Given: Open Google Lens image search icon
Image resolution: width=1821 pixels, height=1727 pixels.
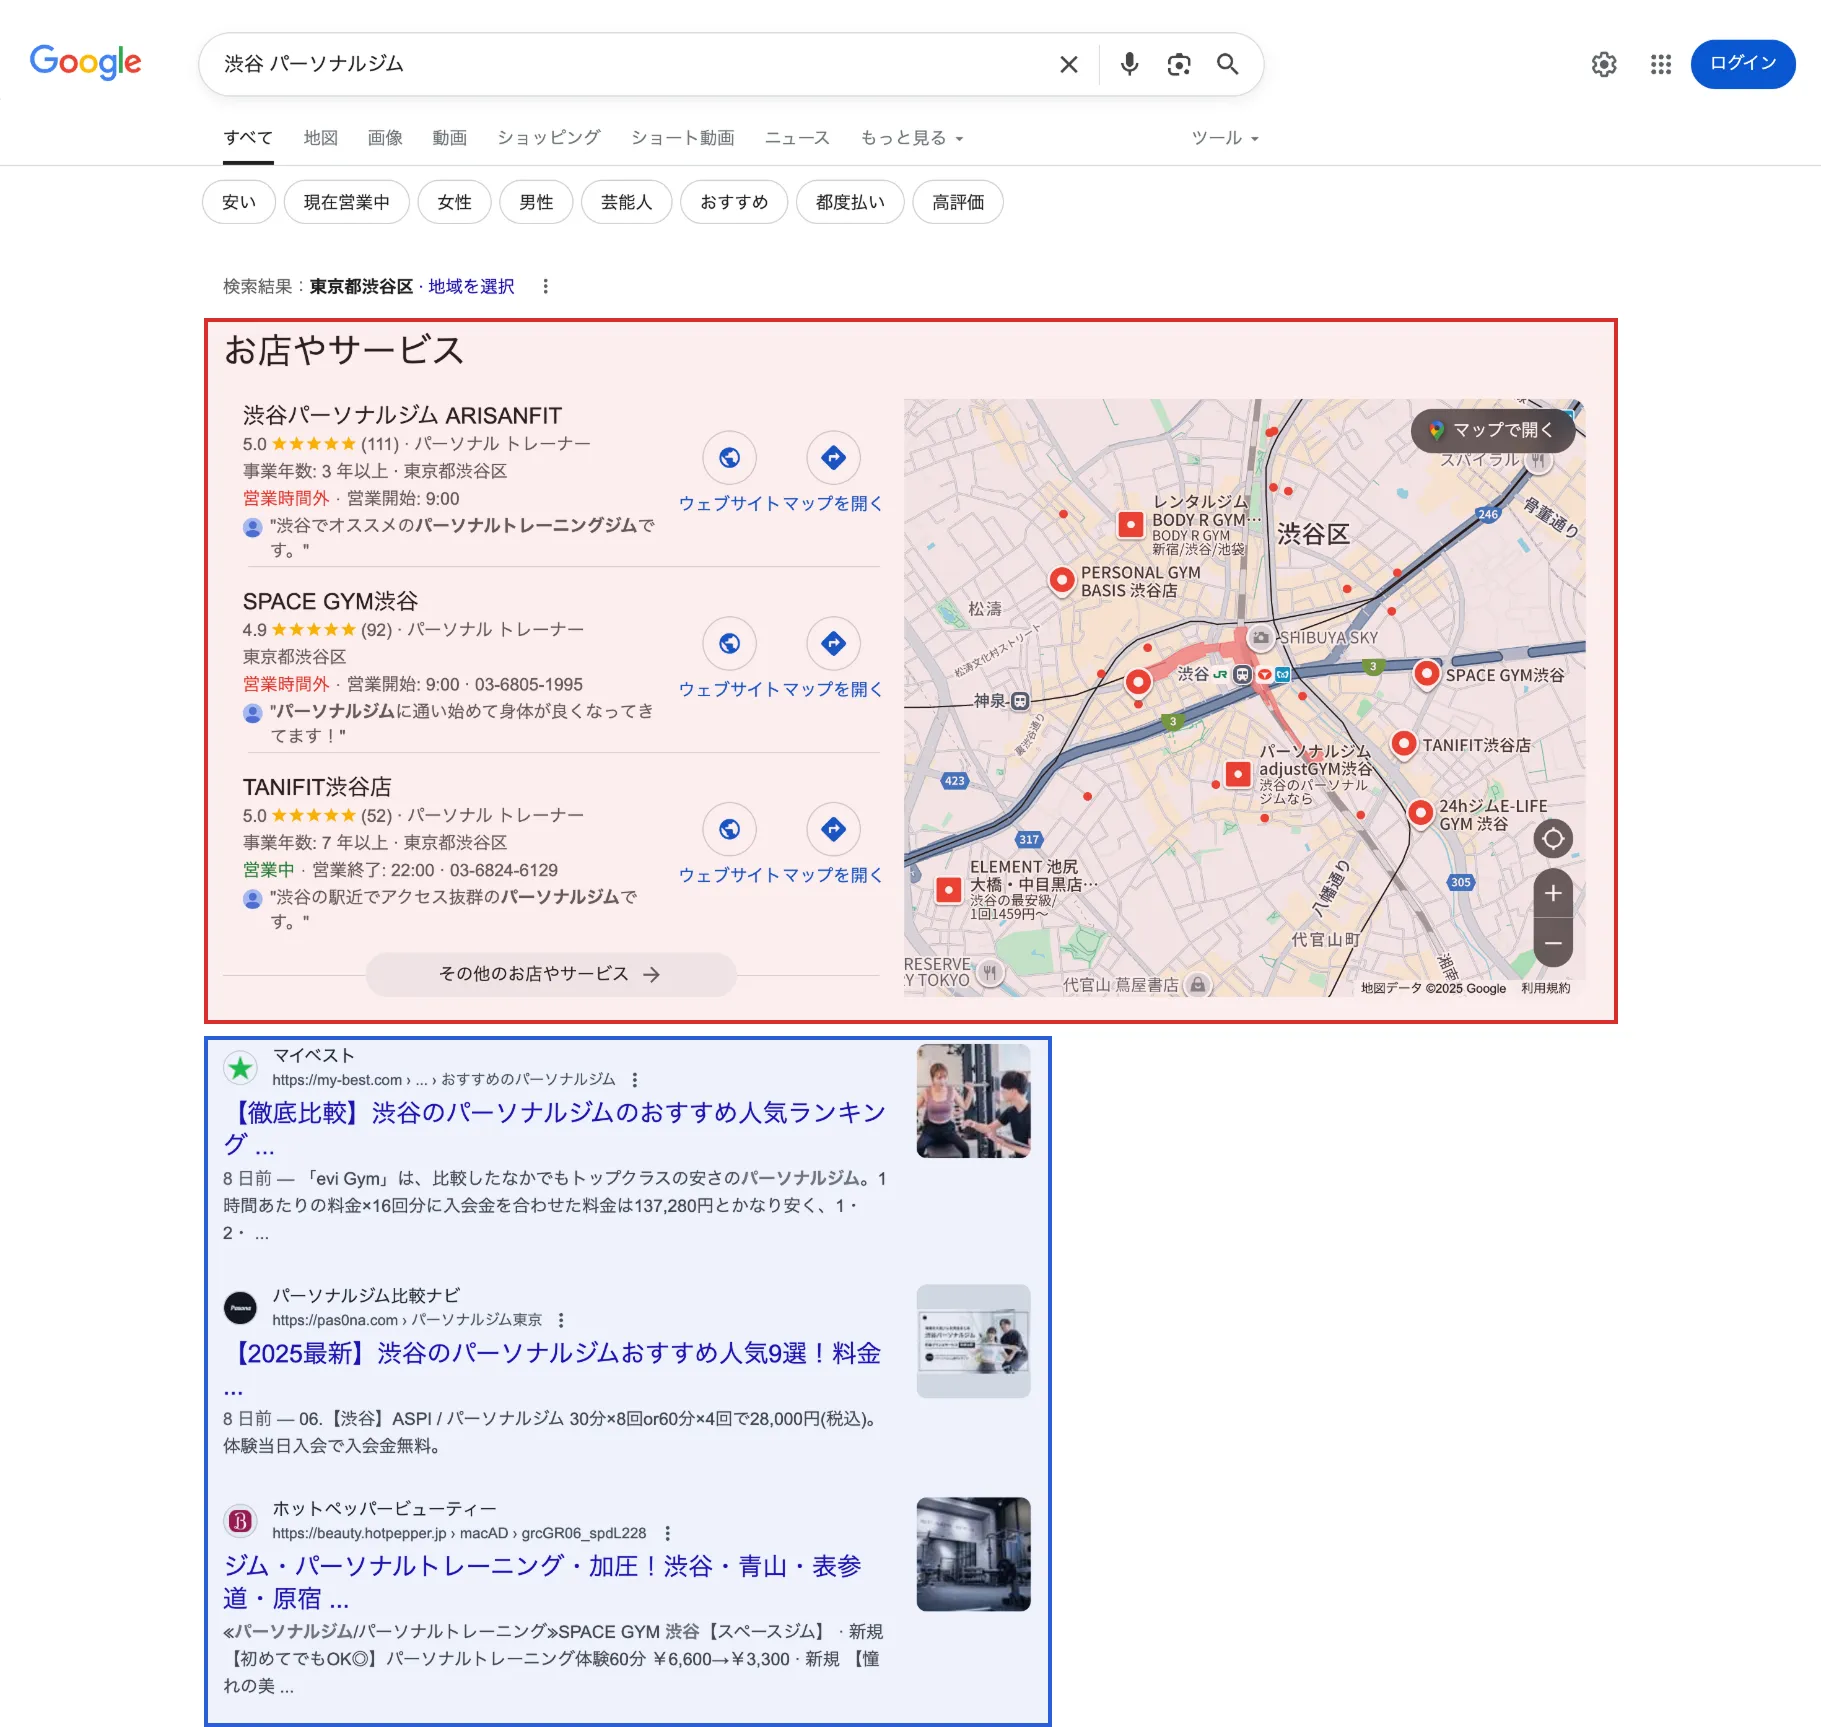Looking at the screenshot, I should coord(1179,64).
